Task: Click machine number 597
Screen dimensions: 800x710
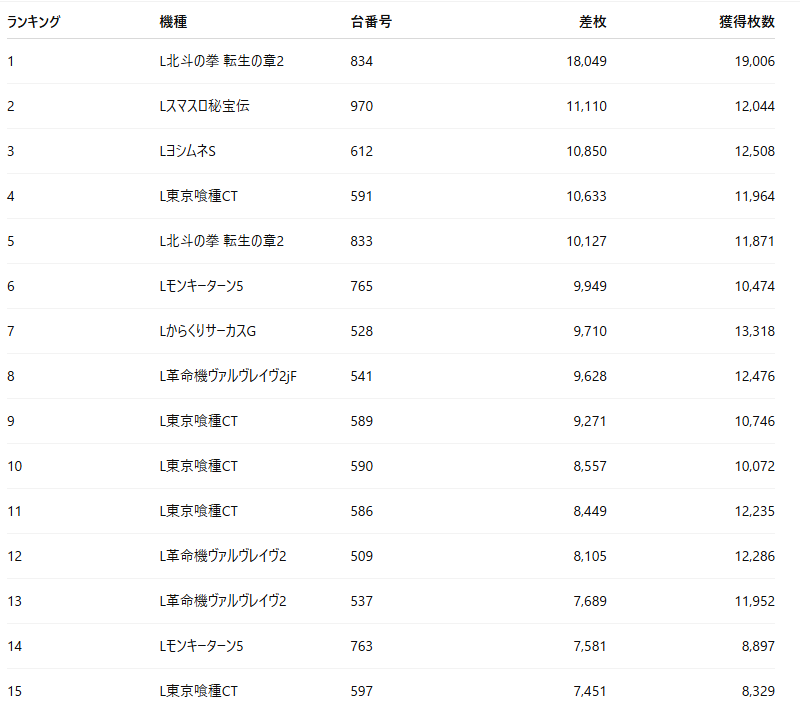Action: tap(362, 691)
